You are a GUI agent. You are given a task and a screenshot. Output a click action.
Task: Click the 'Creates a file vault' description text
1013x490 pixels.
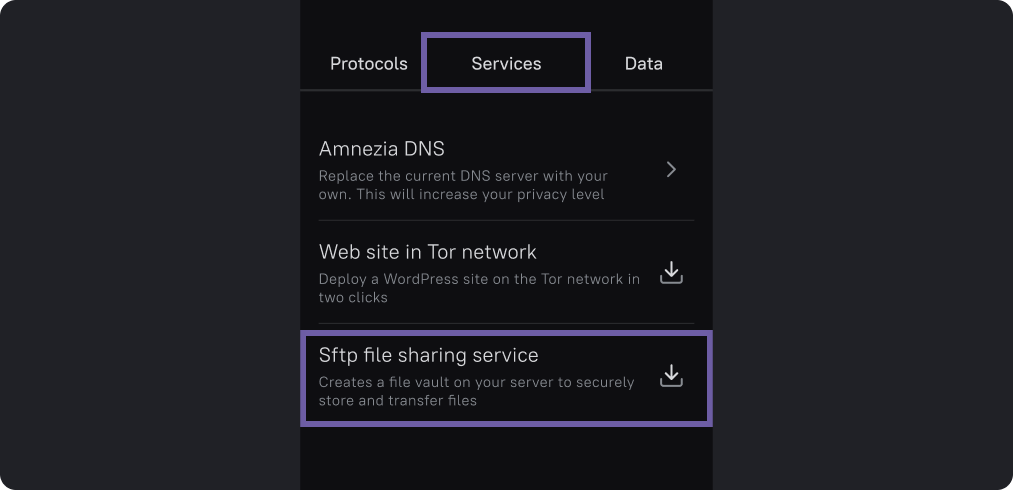[x=476, y=391]
